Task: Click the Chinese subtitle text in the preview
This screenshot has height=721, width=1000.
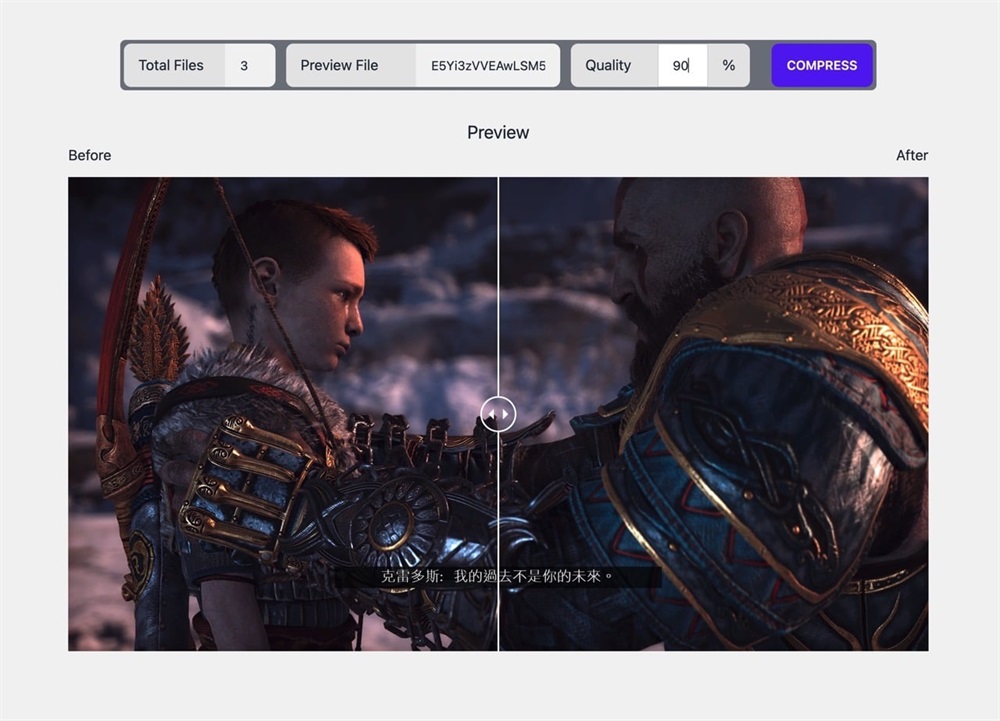Action: (497, 577)
